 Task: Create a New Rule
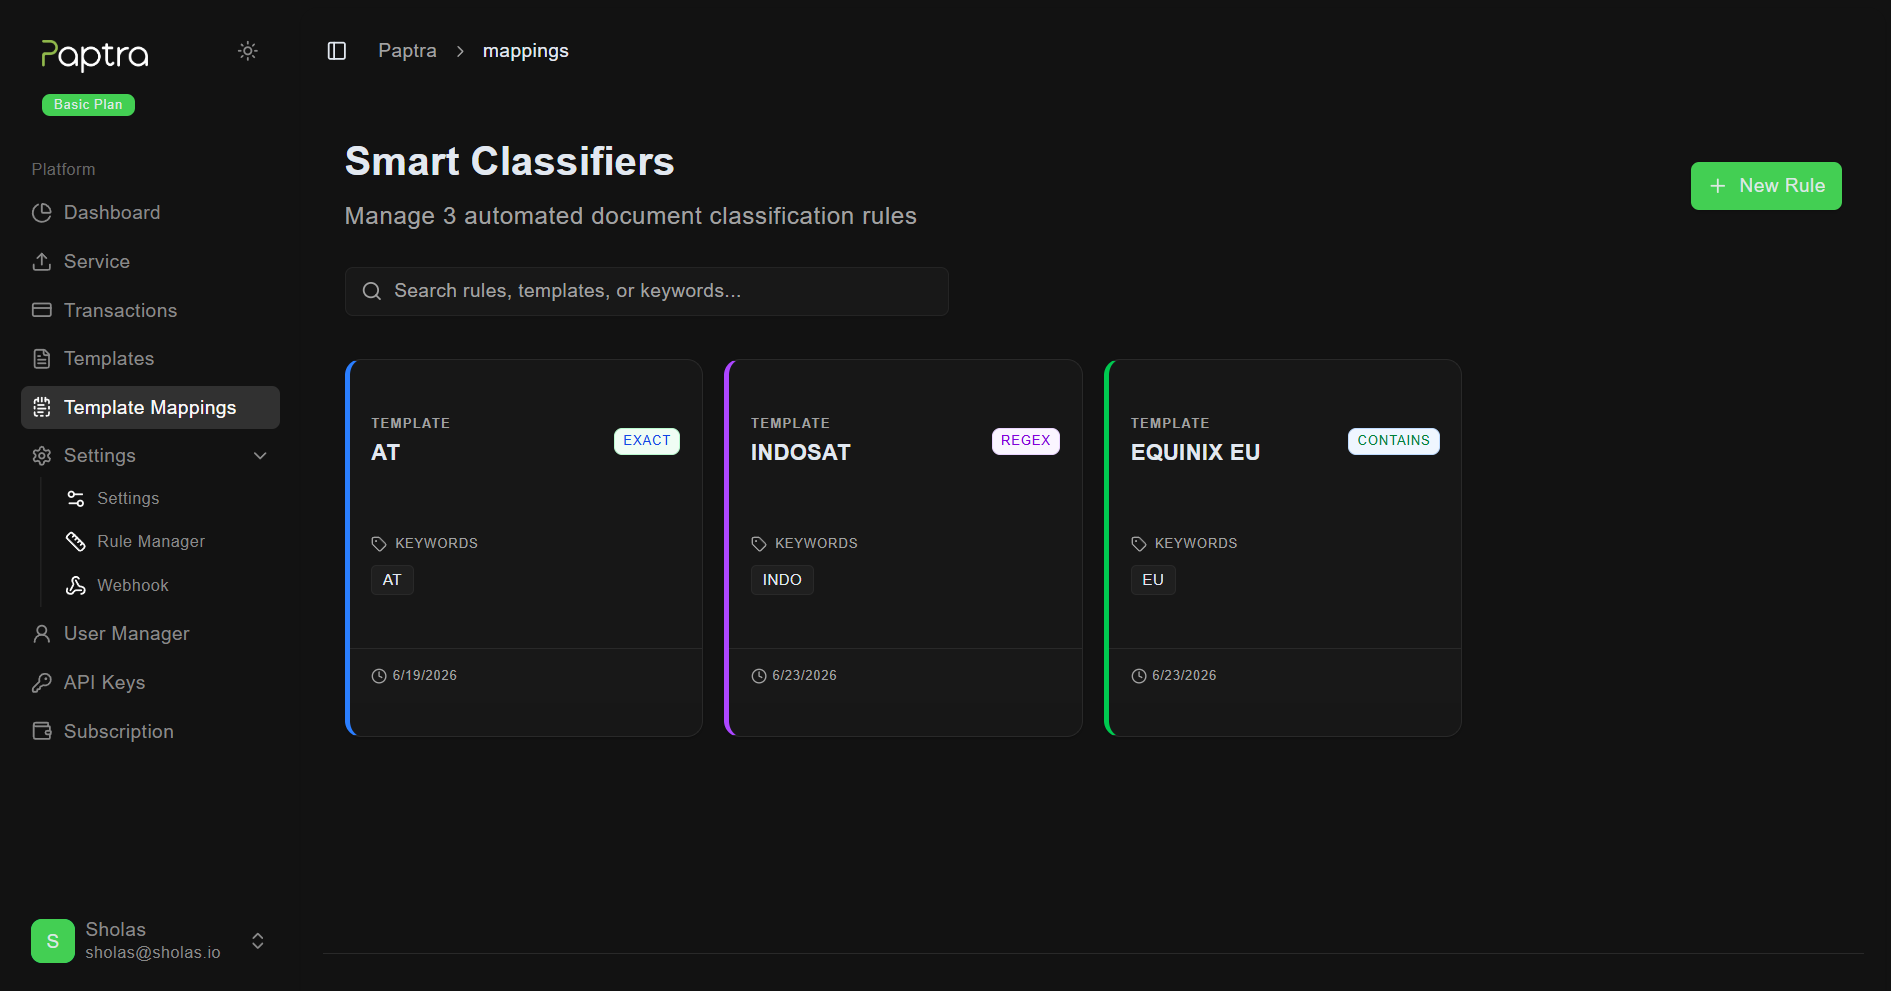coord(1766,186)
